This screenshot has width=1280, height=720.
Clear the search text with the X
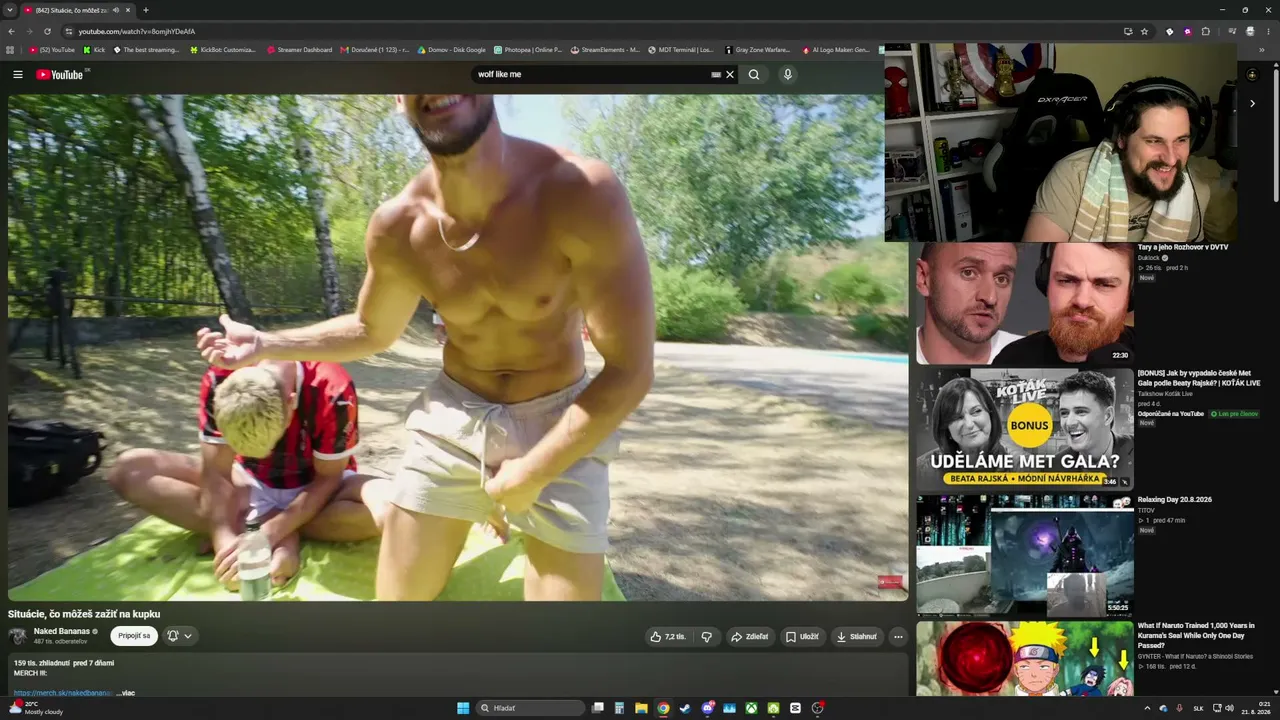pos(730,74)
